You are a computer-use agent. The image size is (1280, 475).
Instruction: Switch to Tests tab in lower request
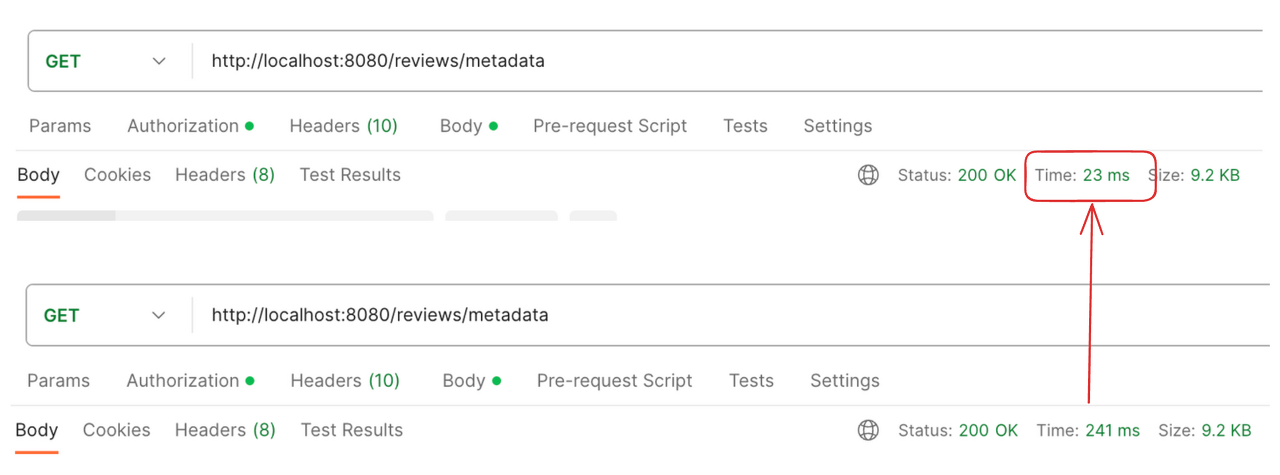click(x=751, y=381)
